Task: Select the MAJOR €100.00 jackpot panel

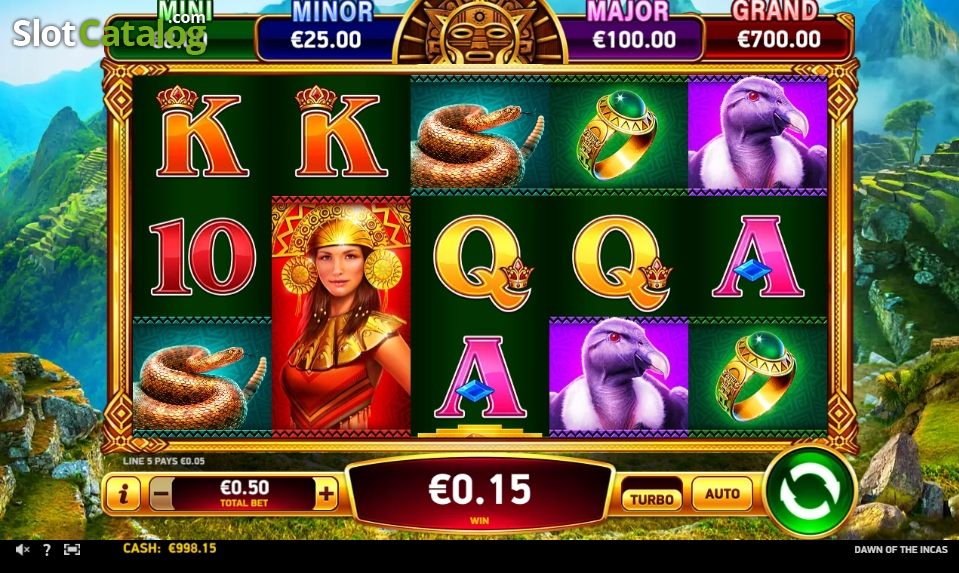Action: point(633,32)
